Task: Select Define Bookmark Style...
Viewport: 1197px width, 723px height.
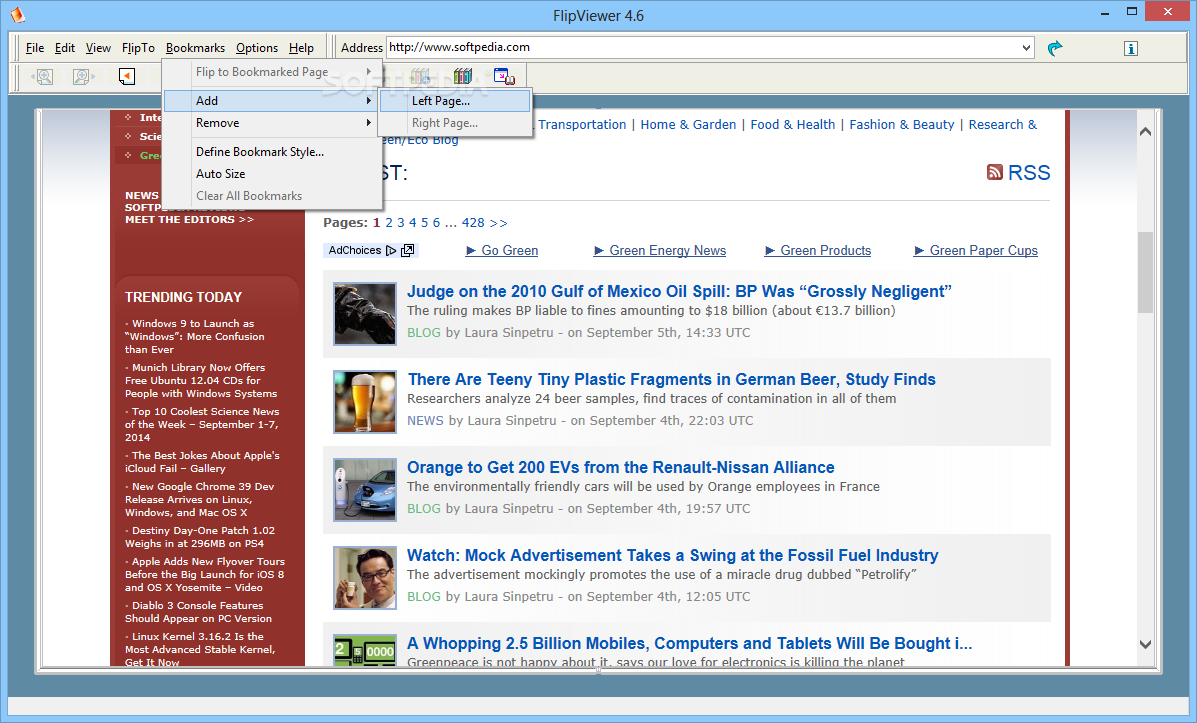Action: point(273,152)
